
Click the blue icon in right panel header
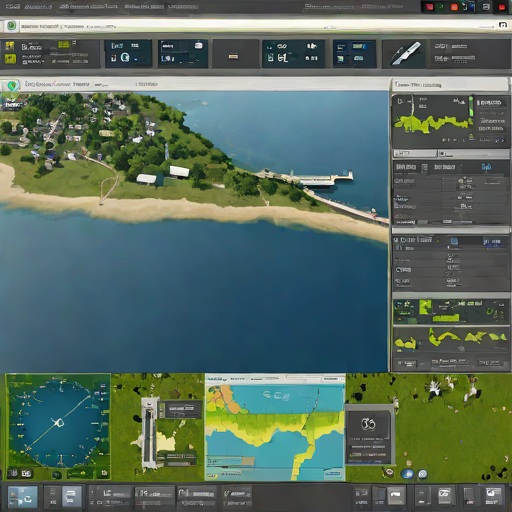pos(486,167)
